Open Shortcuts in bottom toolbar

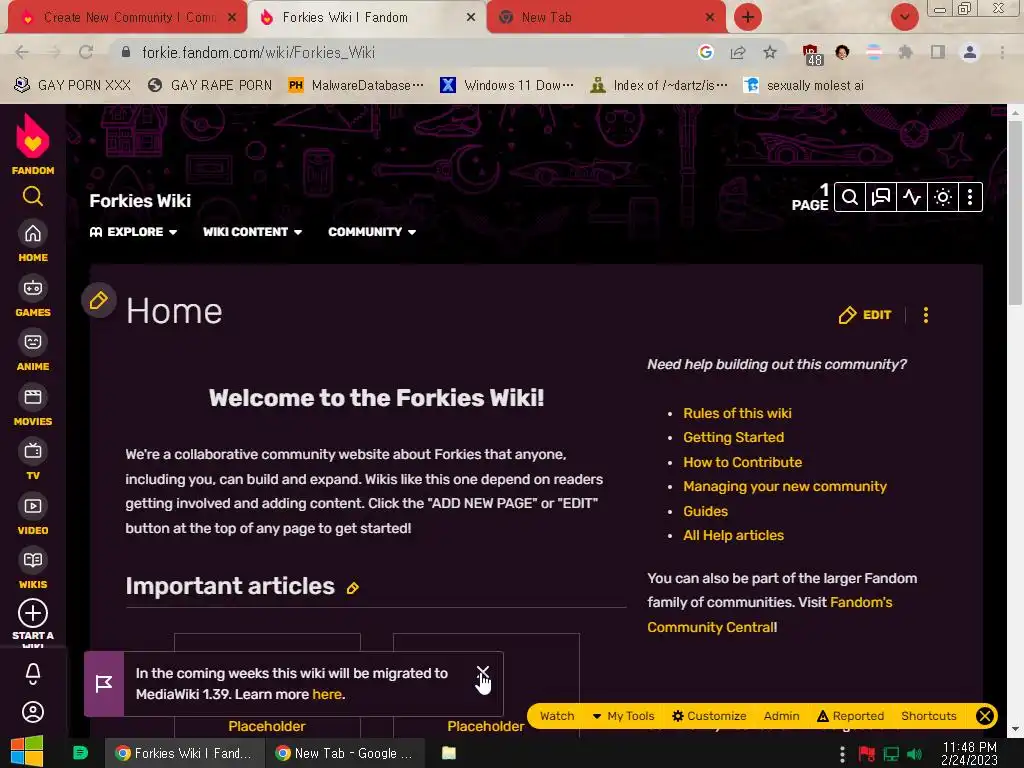929,716
